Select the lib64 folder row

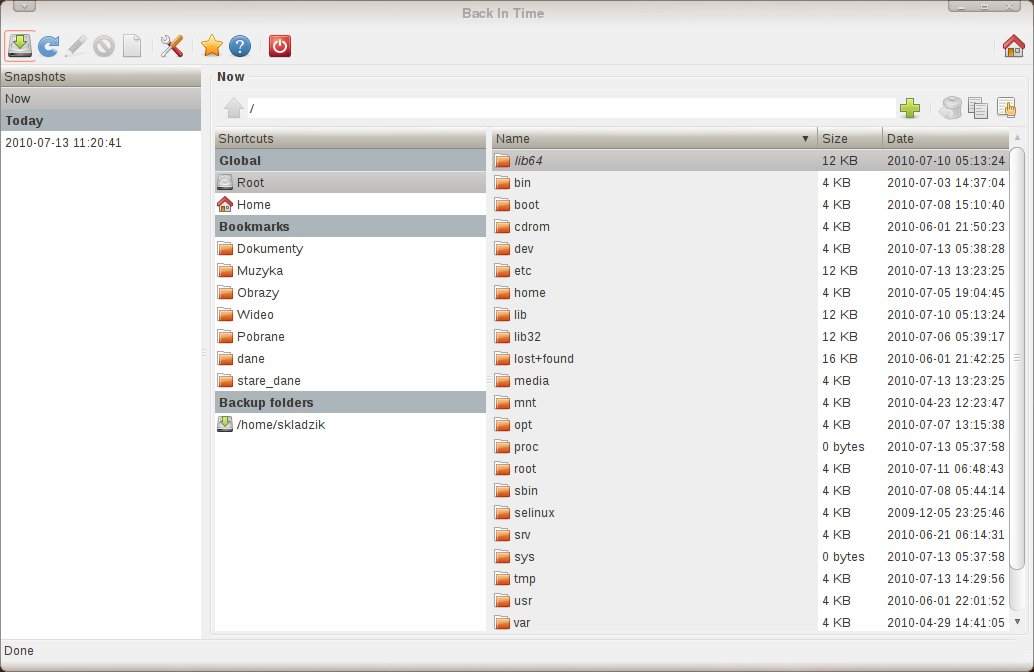point(750,160)
